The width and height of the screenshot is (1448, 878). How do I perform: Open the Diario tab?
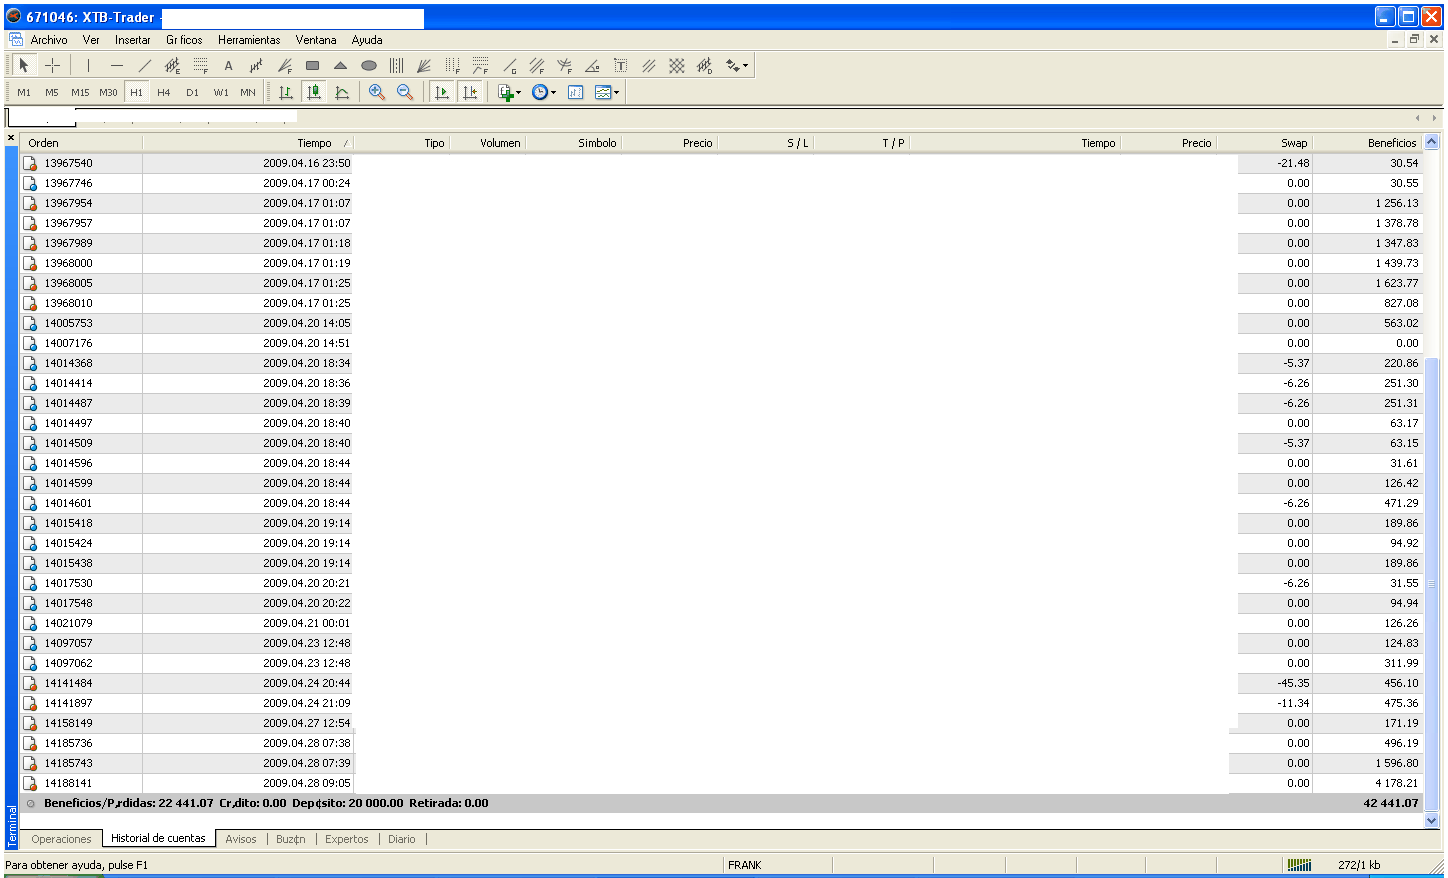click(x=401, y=839)
